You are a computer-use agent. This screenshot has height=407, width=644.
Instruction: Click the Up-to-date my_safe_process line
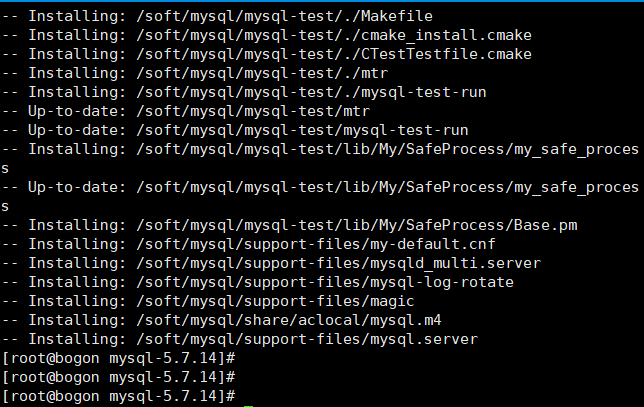click(320, 196)
